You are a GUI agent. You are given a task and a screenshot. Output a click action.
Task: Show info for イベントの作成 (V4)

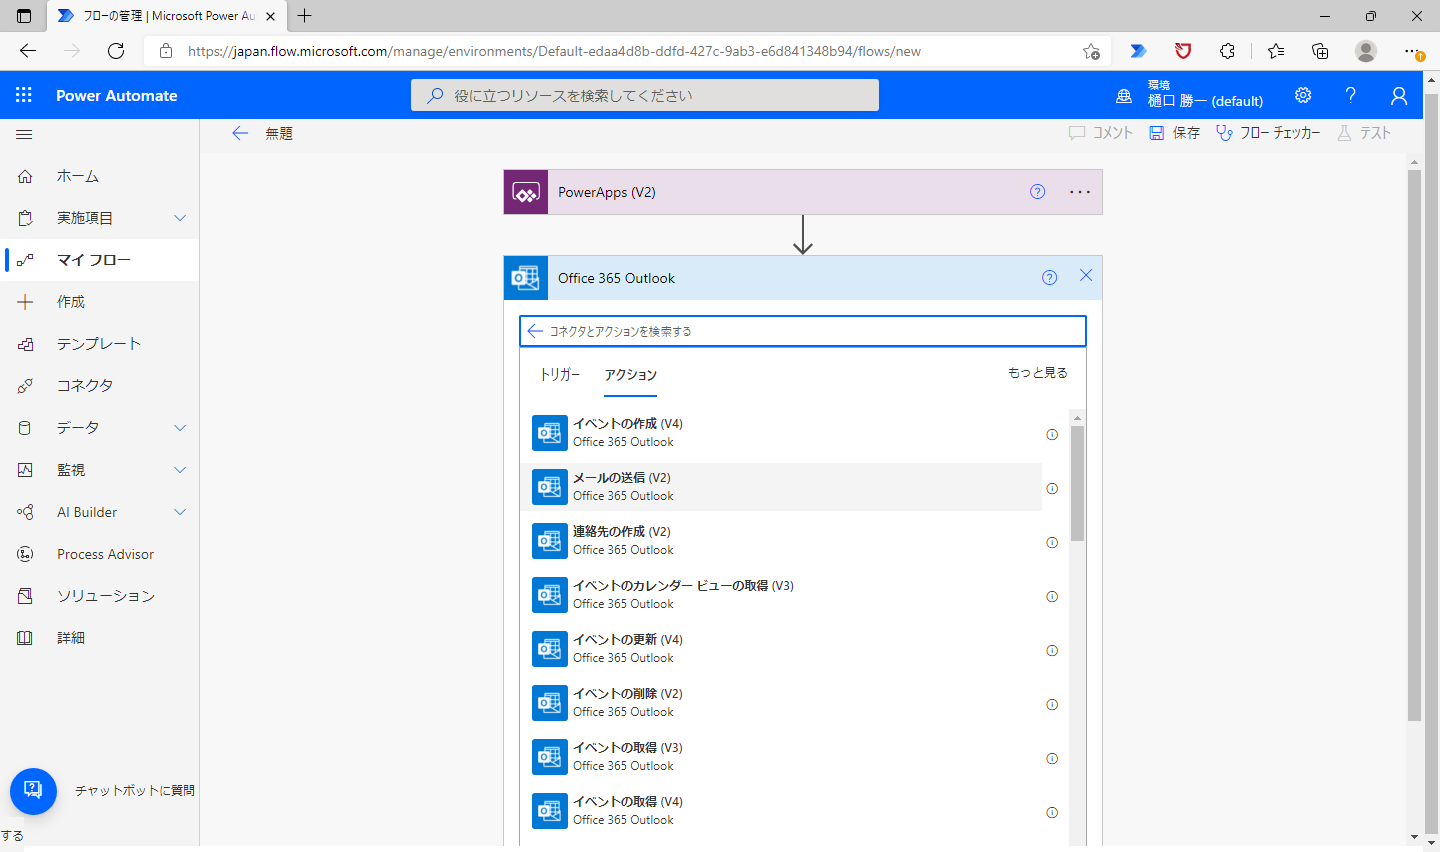(1052, 435)
